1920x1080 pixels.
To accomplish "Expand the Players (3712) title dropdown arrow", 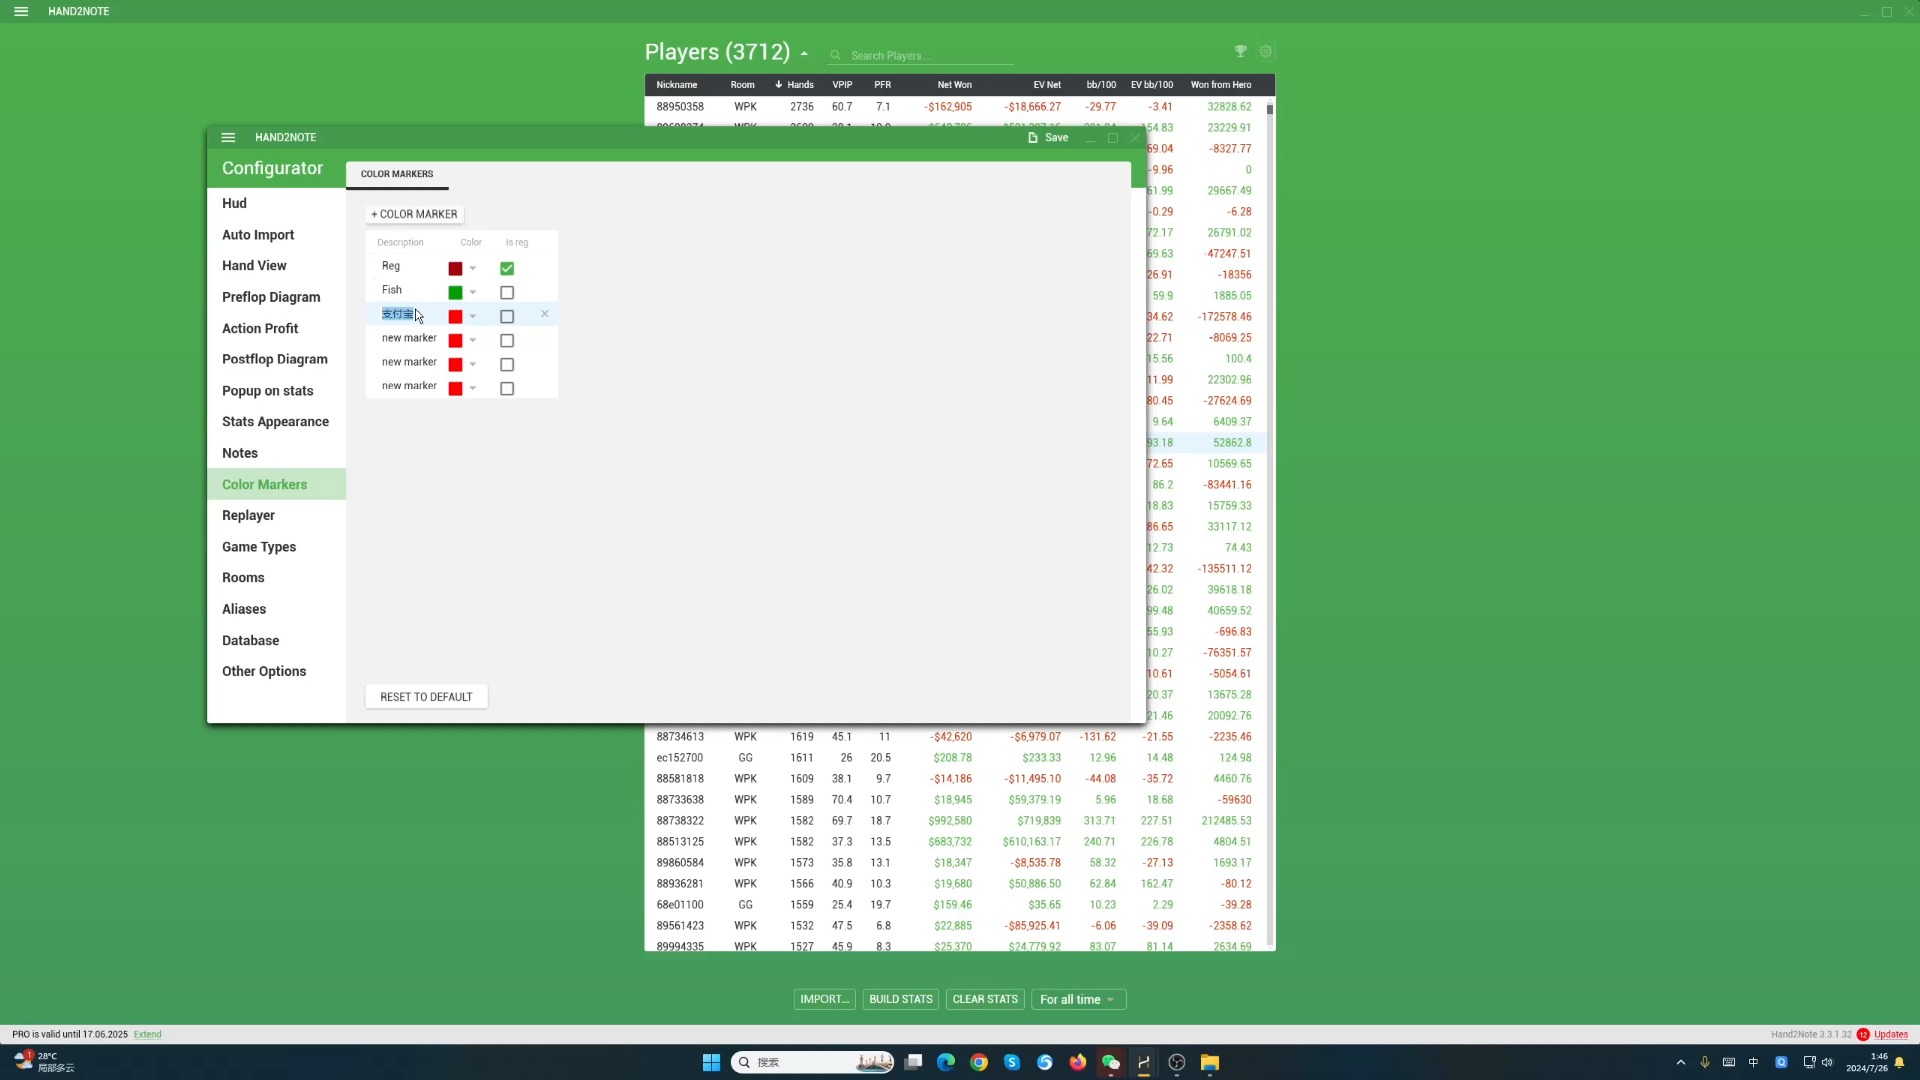I will [804, 54].
